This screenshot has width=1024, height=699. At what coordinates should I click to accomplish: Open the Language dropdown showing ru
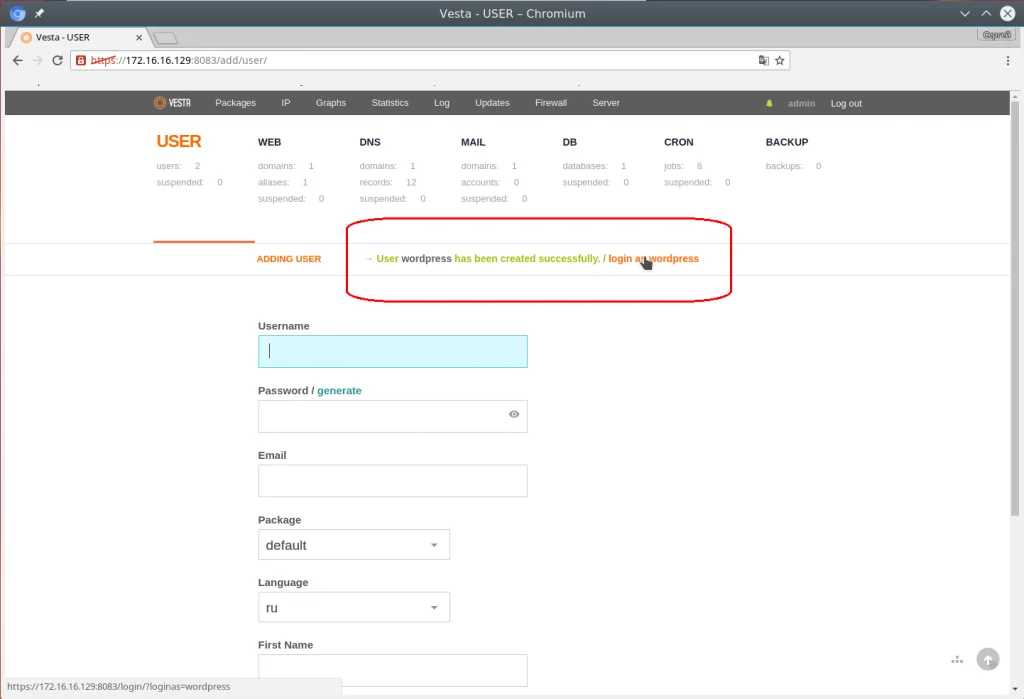point(354,608)
